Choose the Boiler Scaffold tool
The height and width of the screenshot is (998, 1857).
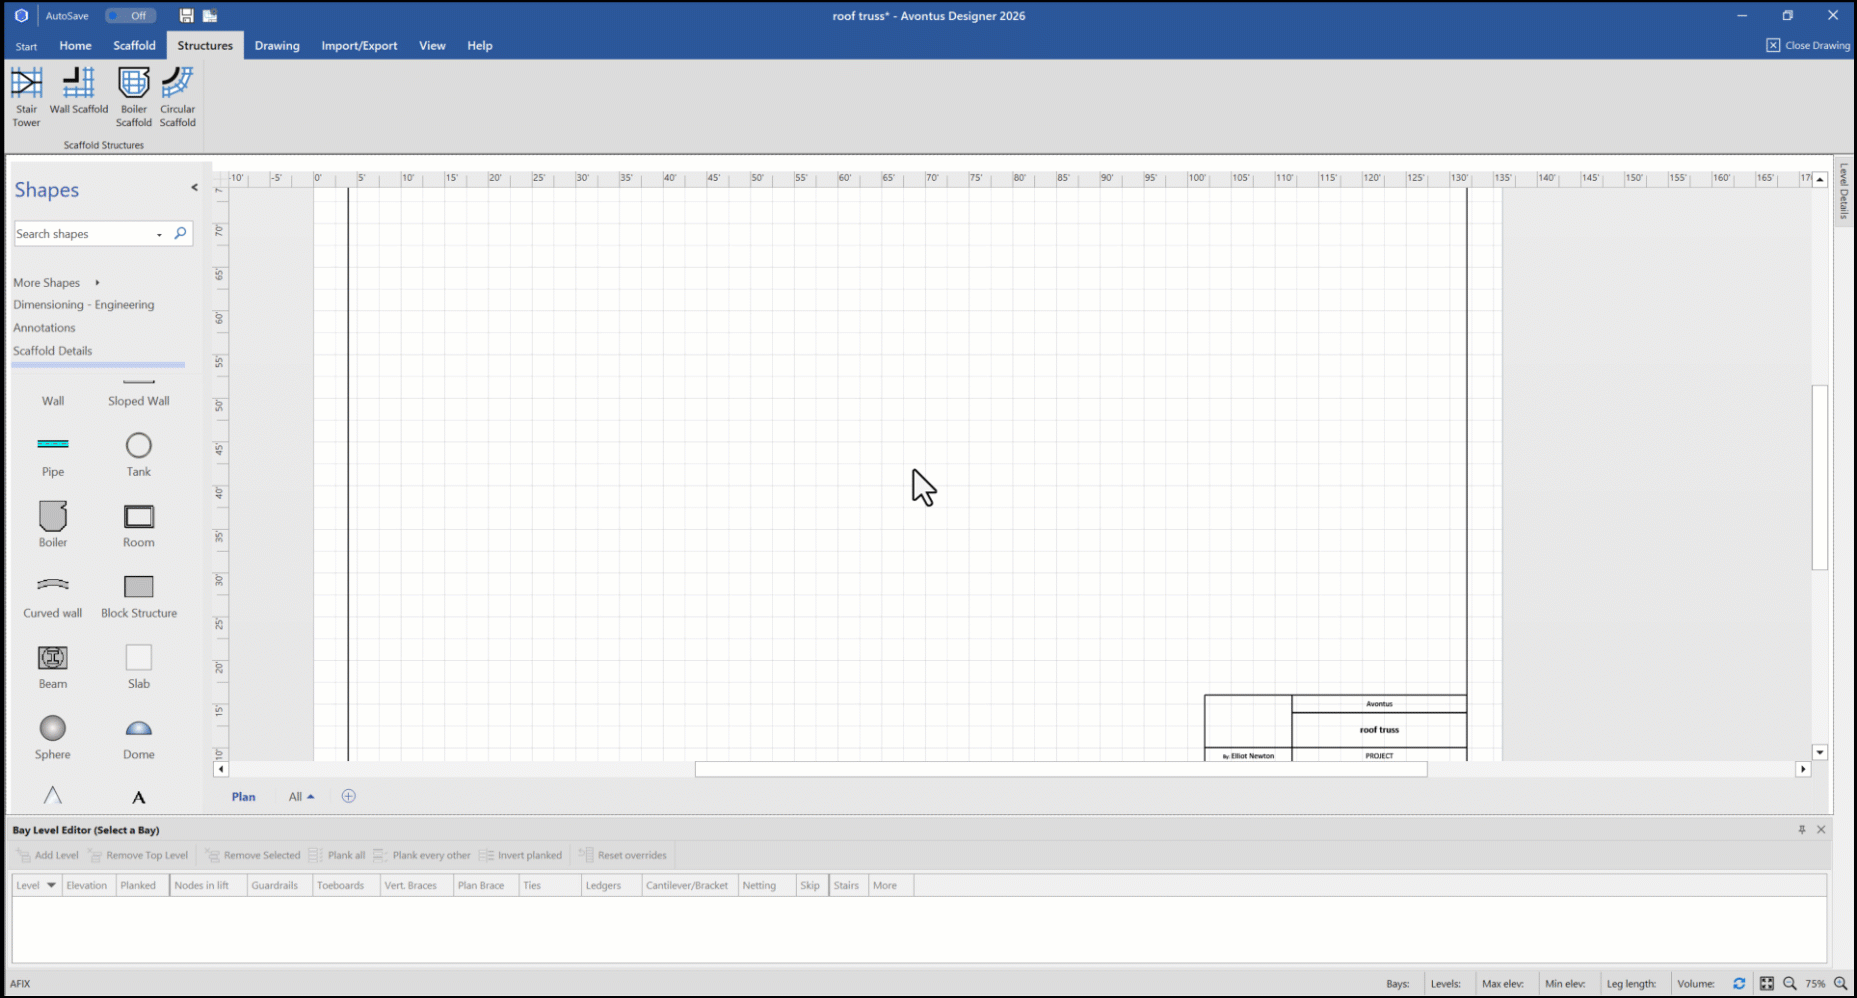coord(133,96)
